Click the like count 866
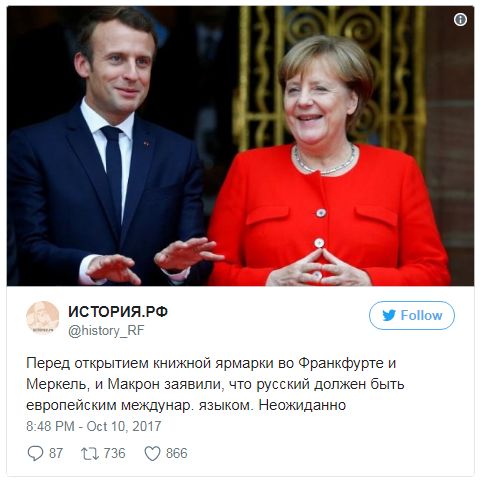This screenshot has height=481, width=480. tap(177, 453)
